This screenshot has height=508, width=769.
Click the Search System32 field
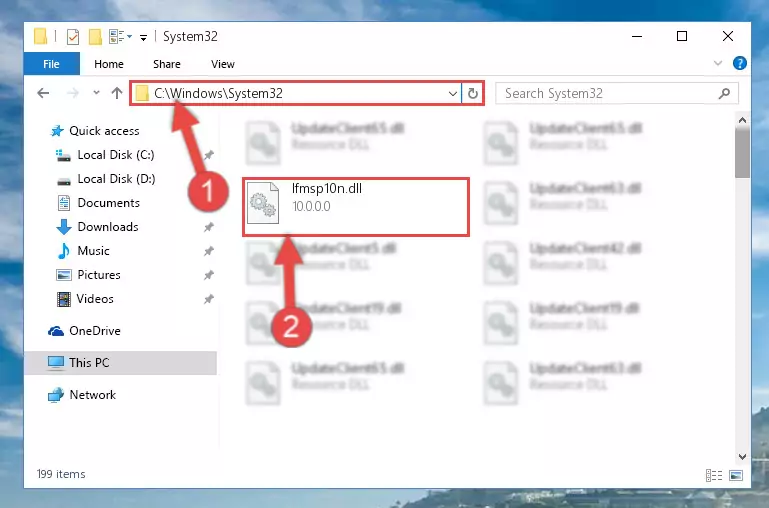[x=617, y=93]
